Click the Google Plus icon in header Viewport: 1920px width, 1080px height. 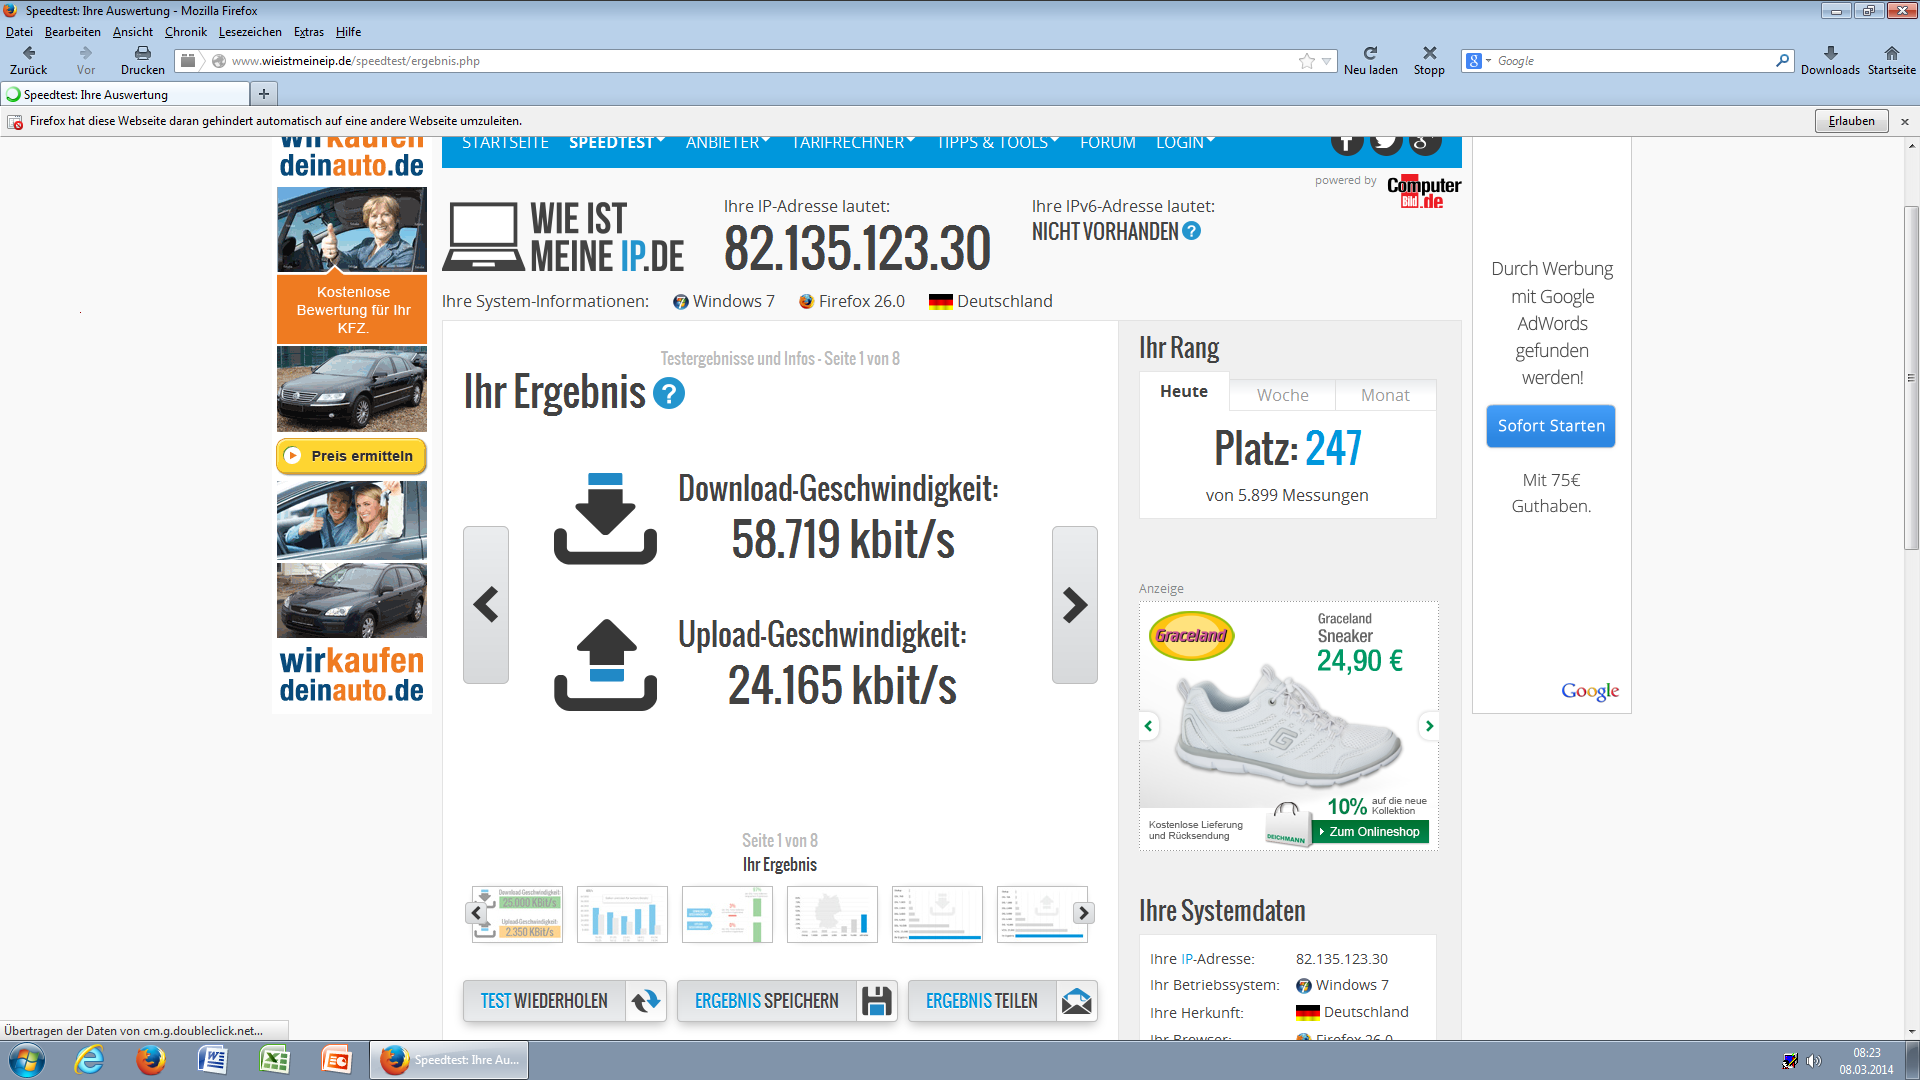pos(1425,143)
